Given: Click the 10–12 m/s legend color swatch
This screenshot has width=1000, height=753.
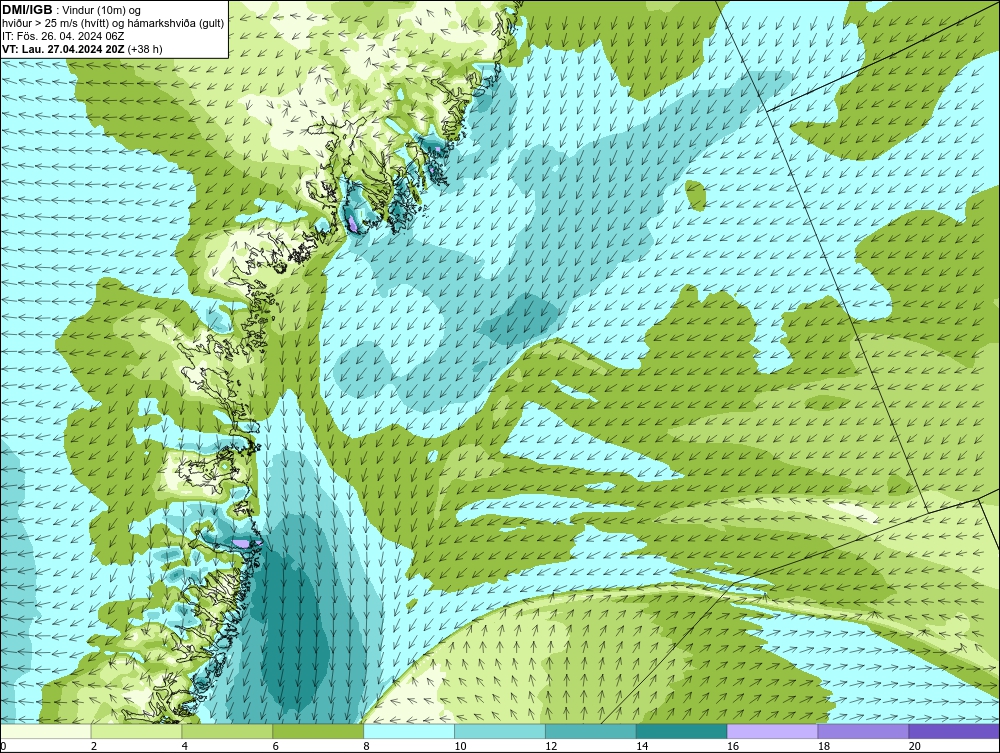Looking at the screenshot, I should point(500,731).
